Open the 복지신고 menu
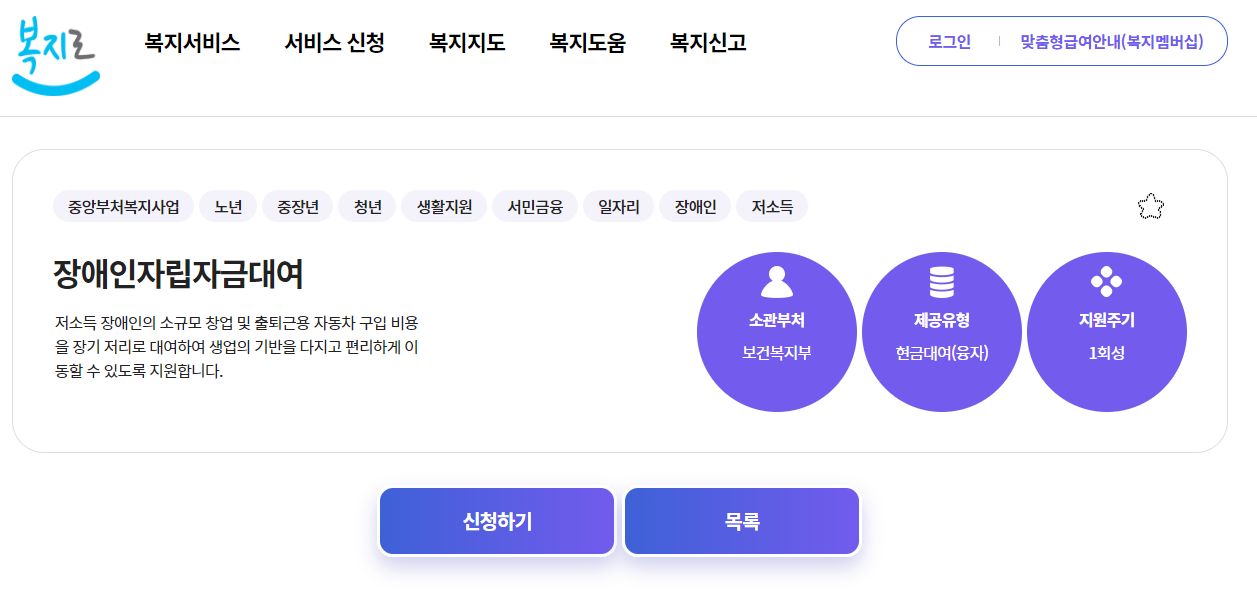This screenshot has height=601, width=1257. click(x=709, y=44)
